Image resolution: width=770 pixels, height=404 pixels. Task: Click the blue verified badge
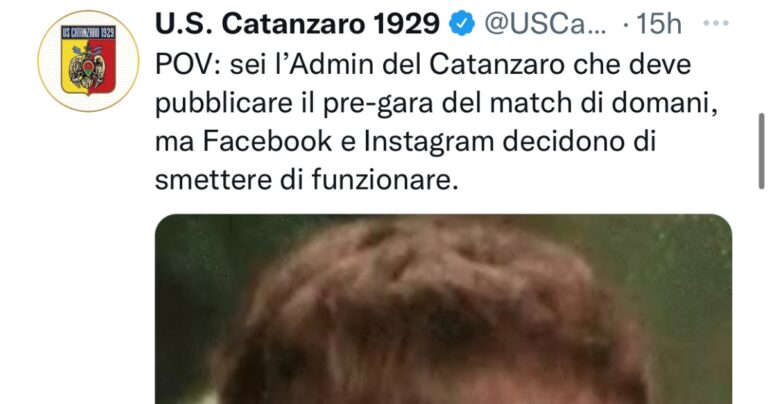(x=462, y=24)
